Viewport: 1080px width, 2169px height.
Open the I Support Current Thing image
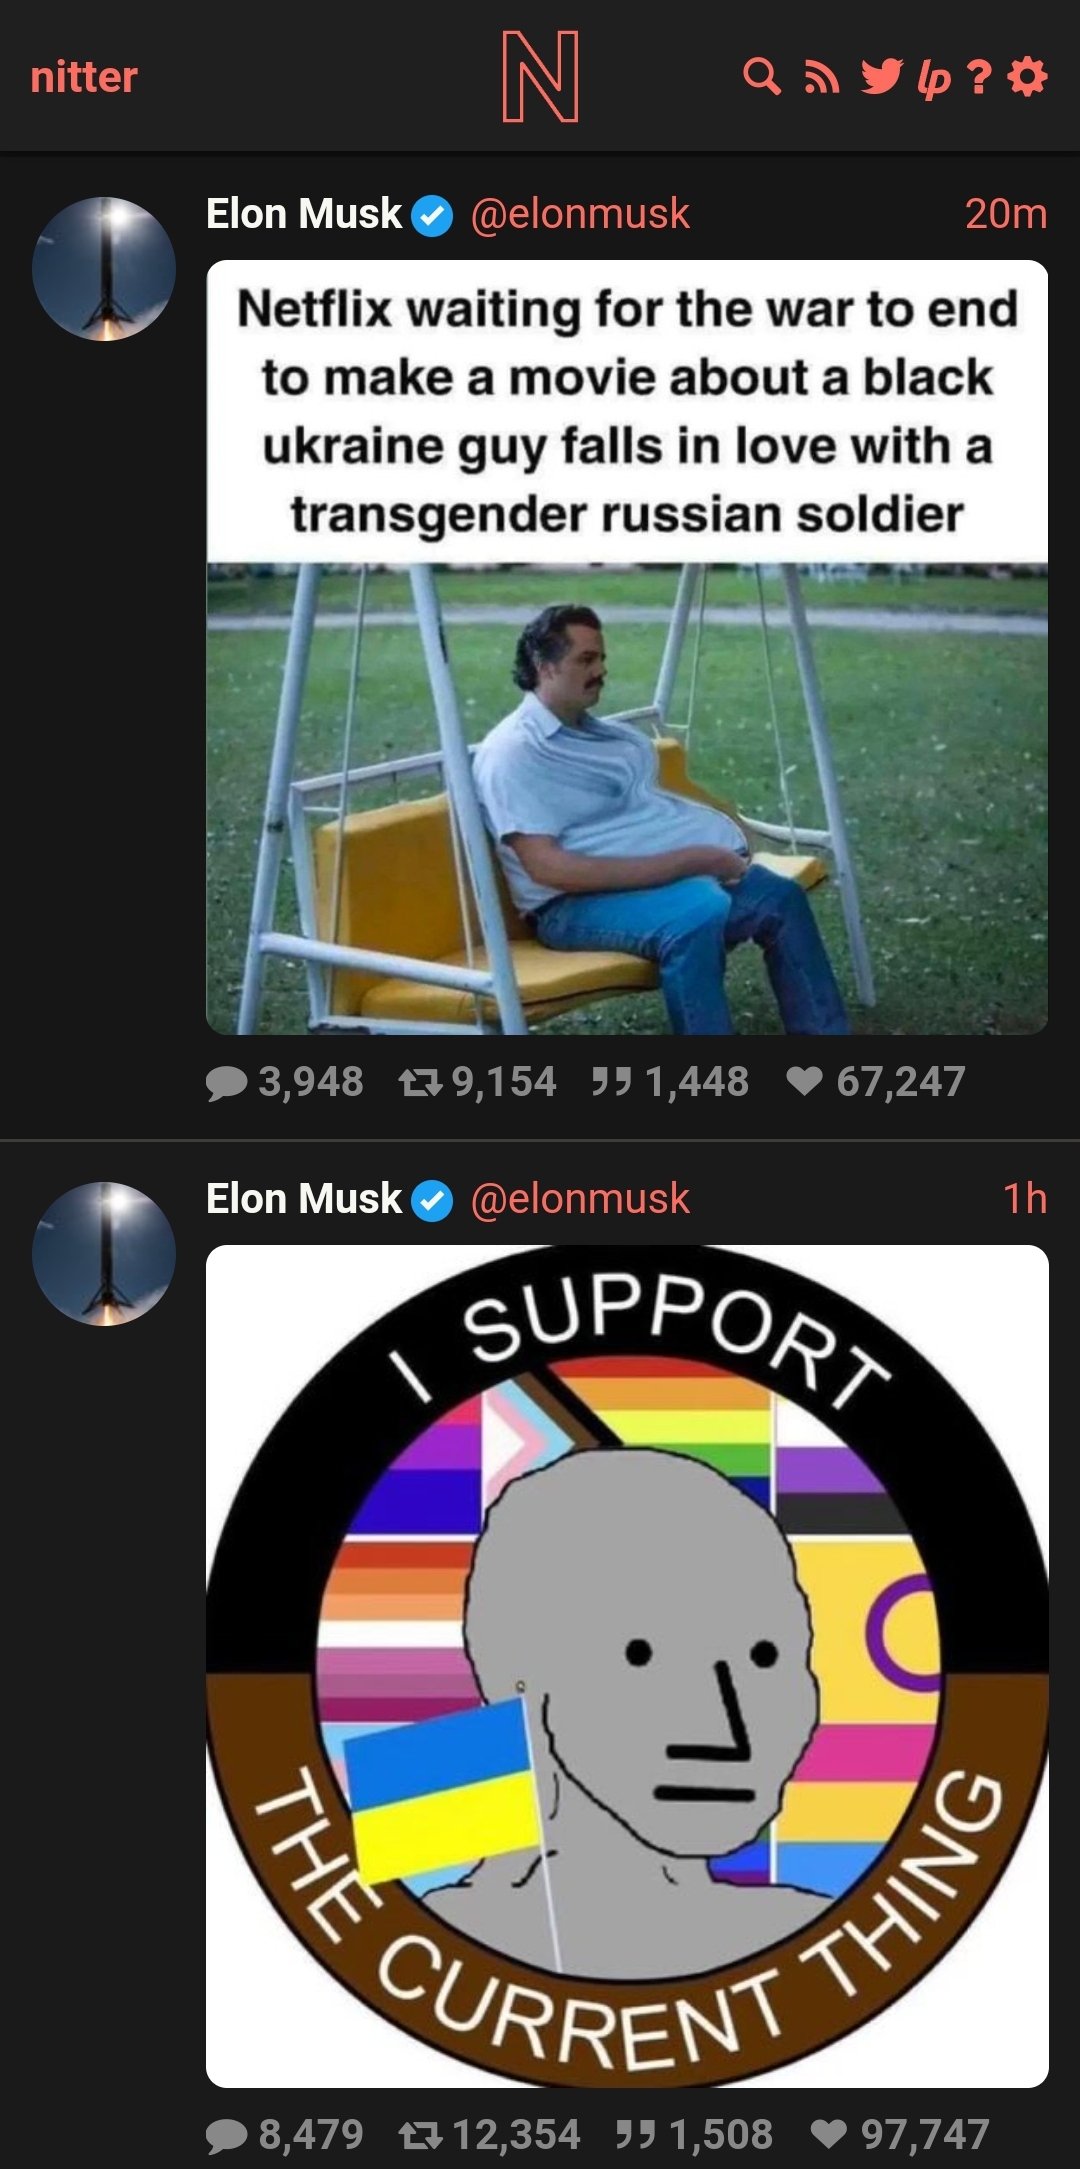[627, 1666]
